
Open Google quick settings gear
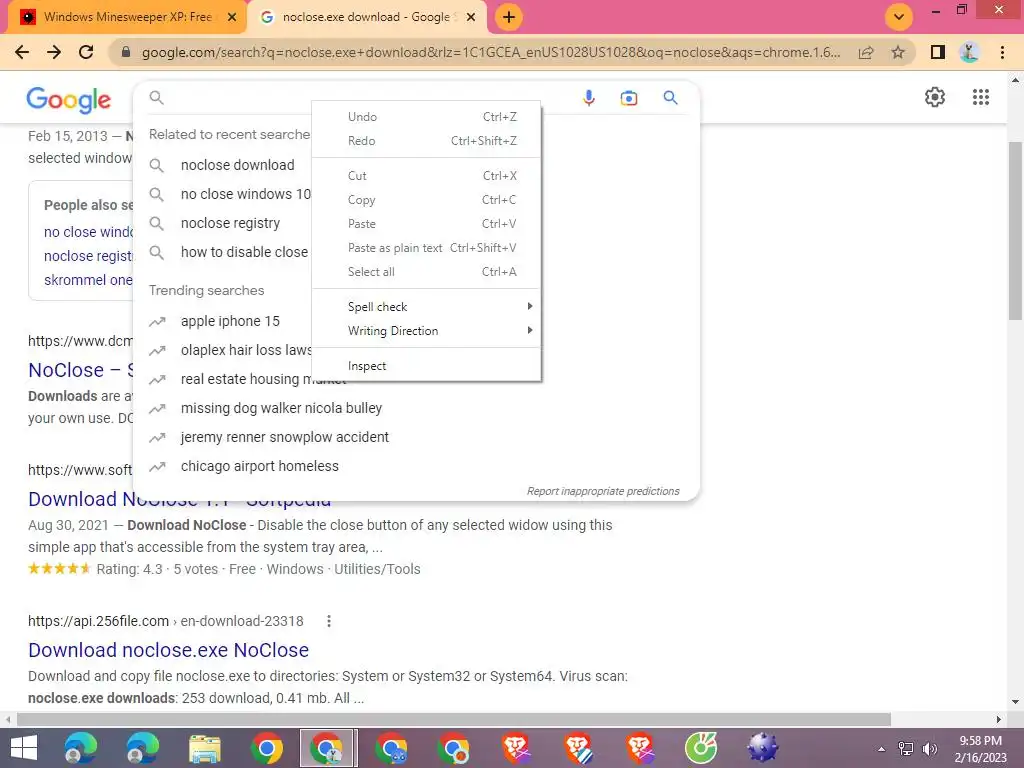(x=935, y=97)
